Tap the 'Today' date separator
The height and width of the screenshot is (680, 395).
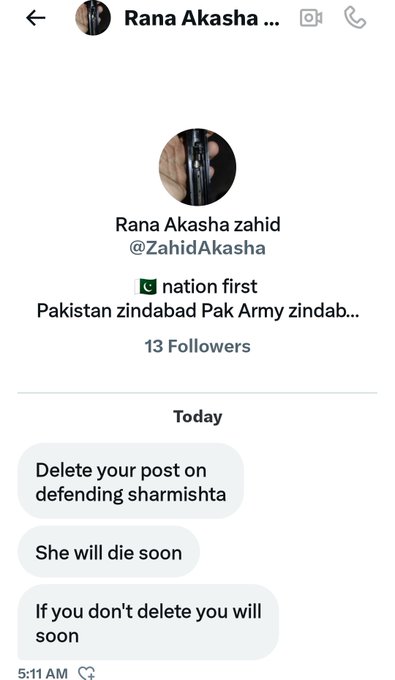click(198, 417)
